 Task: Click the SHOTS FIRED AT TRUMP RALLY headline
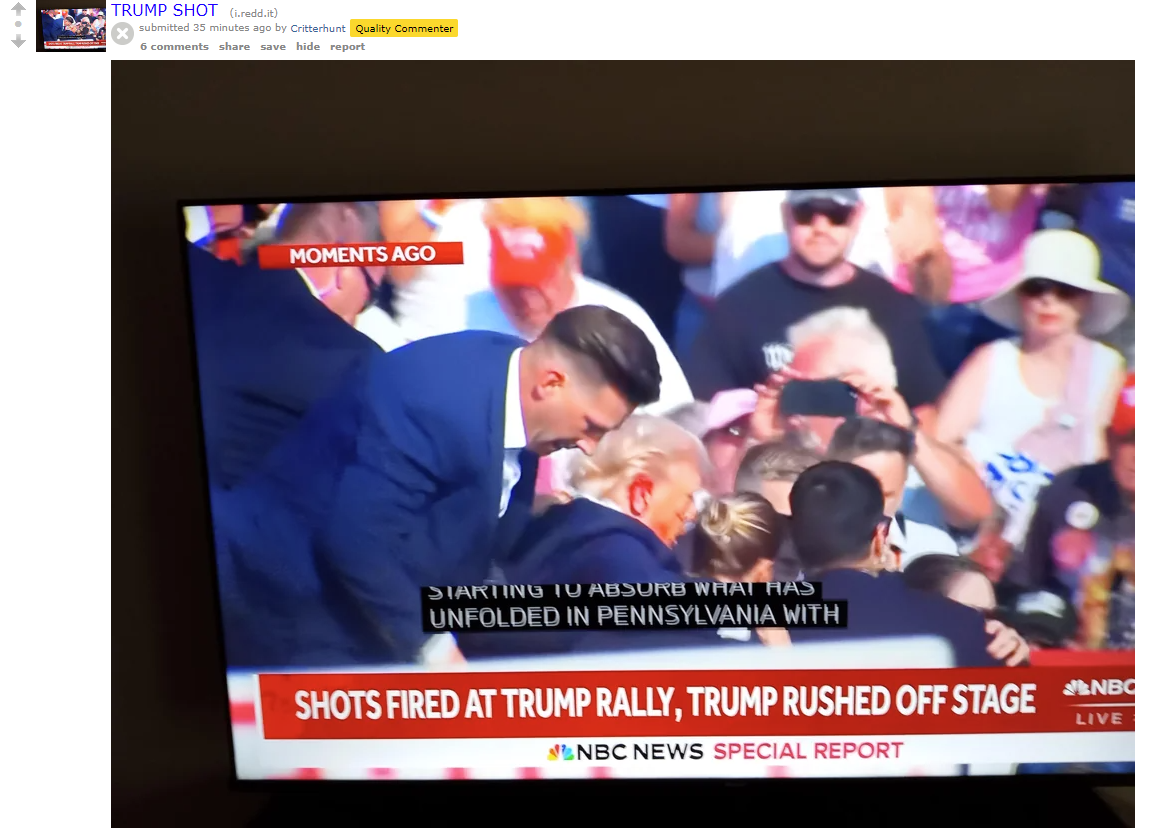pos(664,702)
